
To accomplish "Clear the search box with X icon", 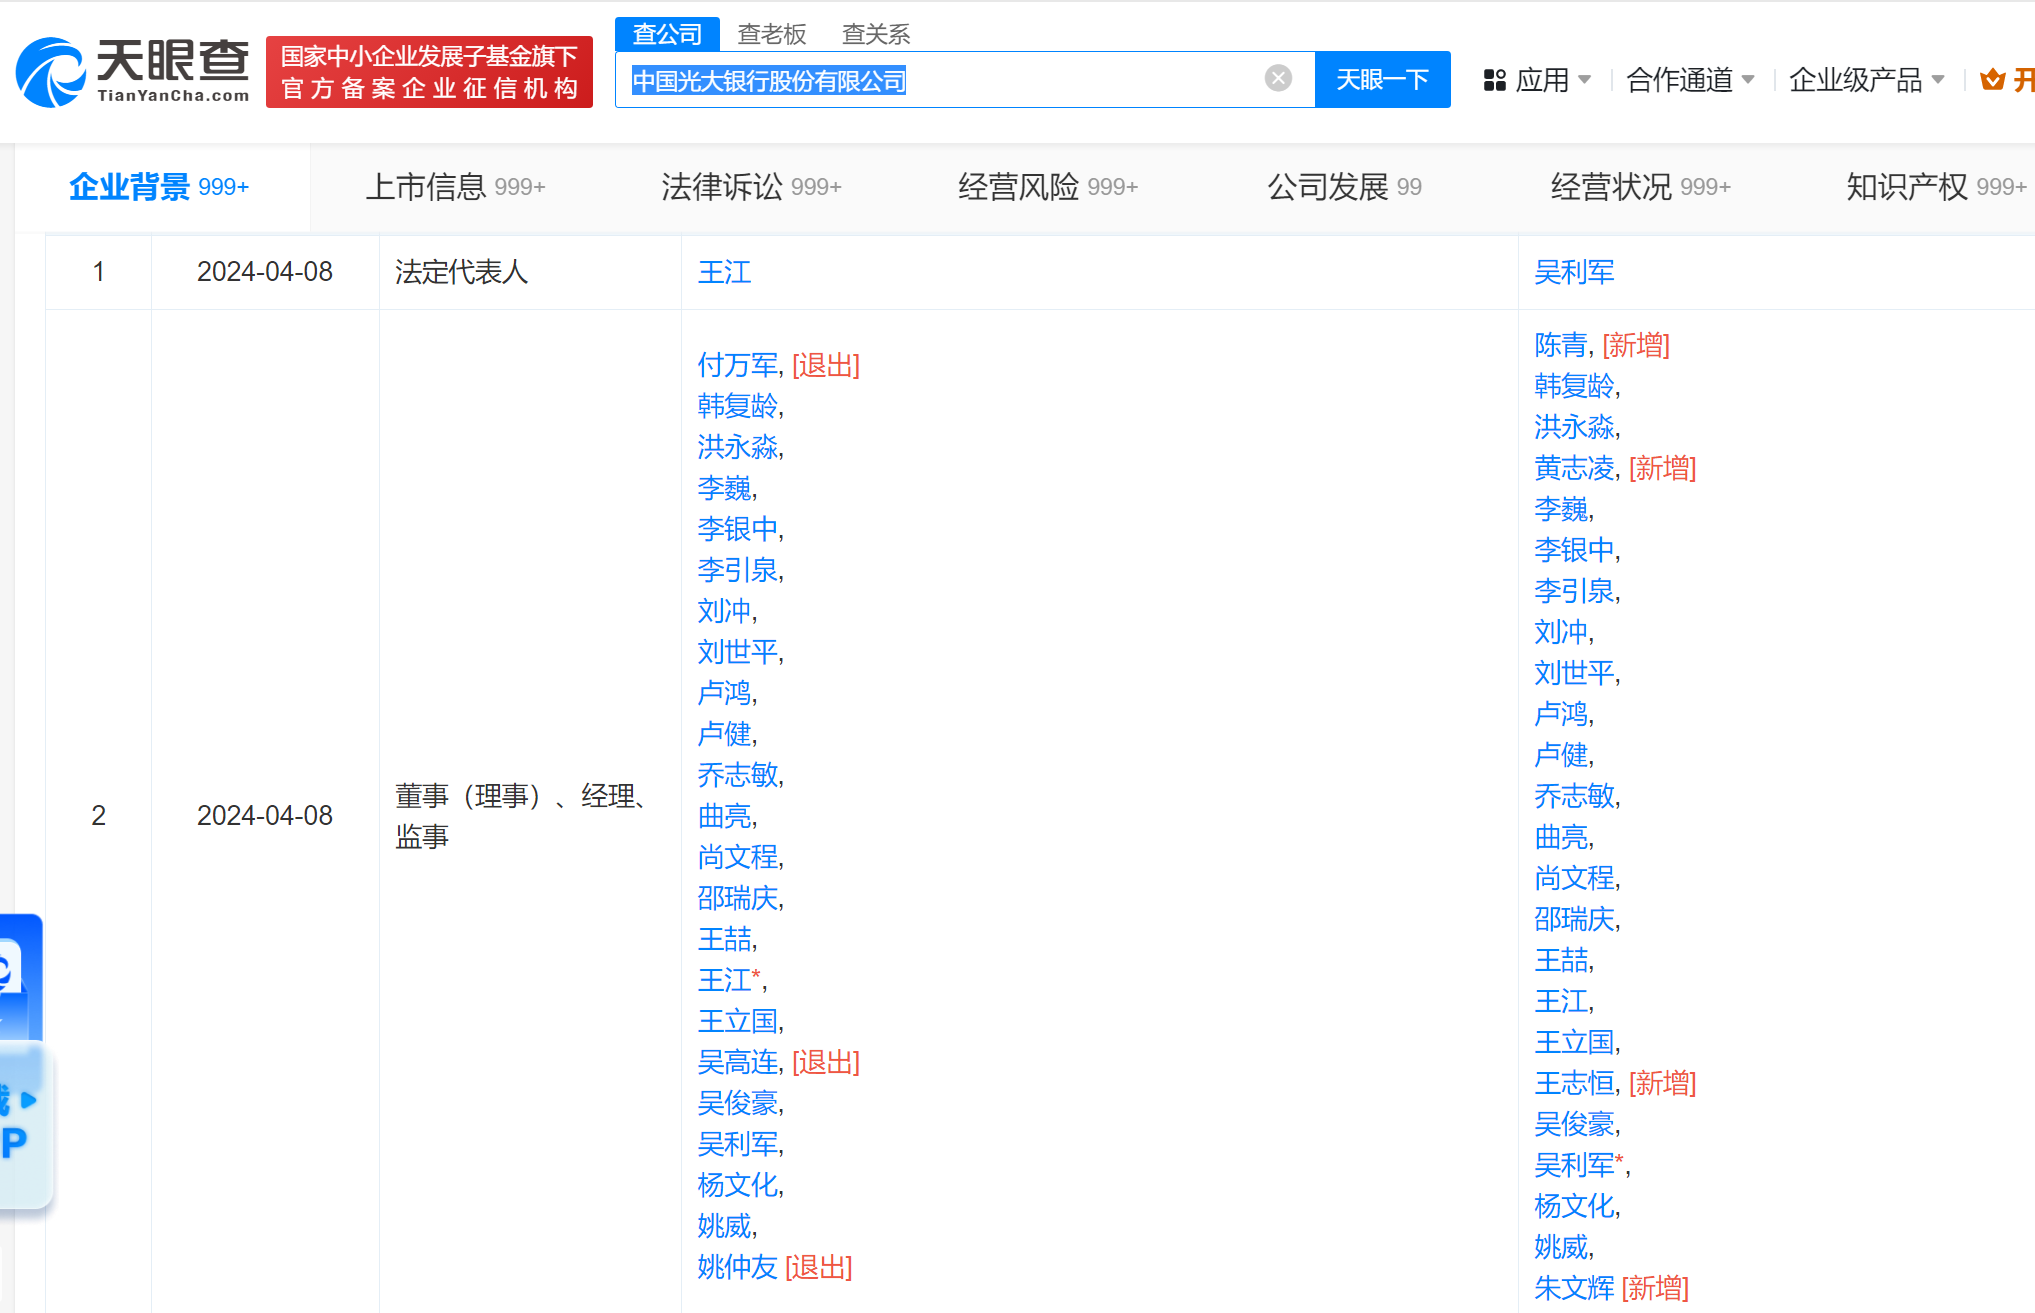I will pos(1277,79).
